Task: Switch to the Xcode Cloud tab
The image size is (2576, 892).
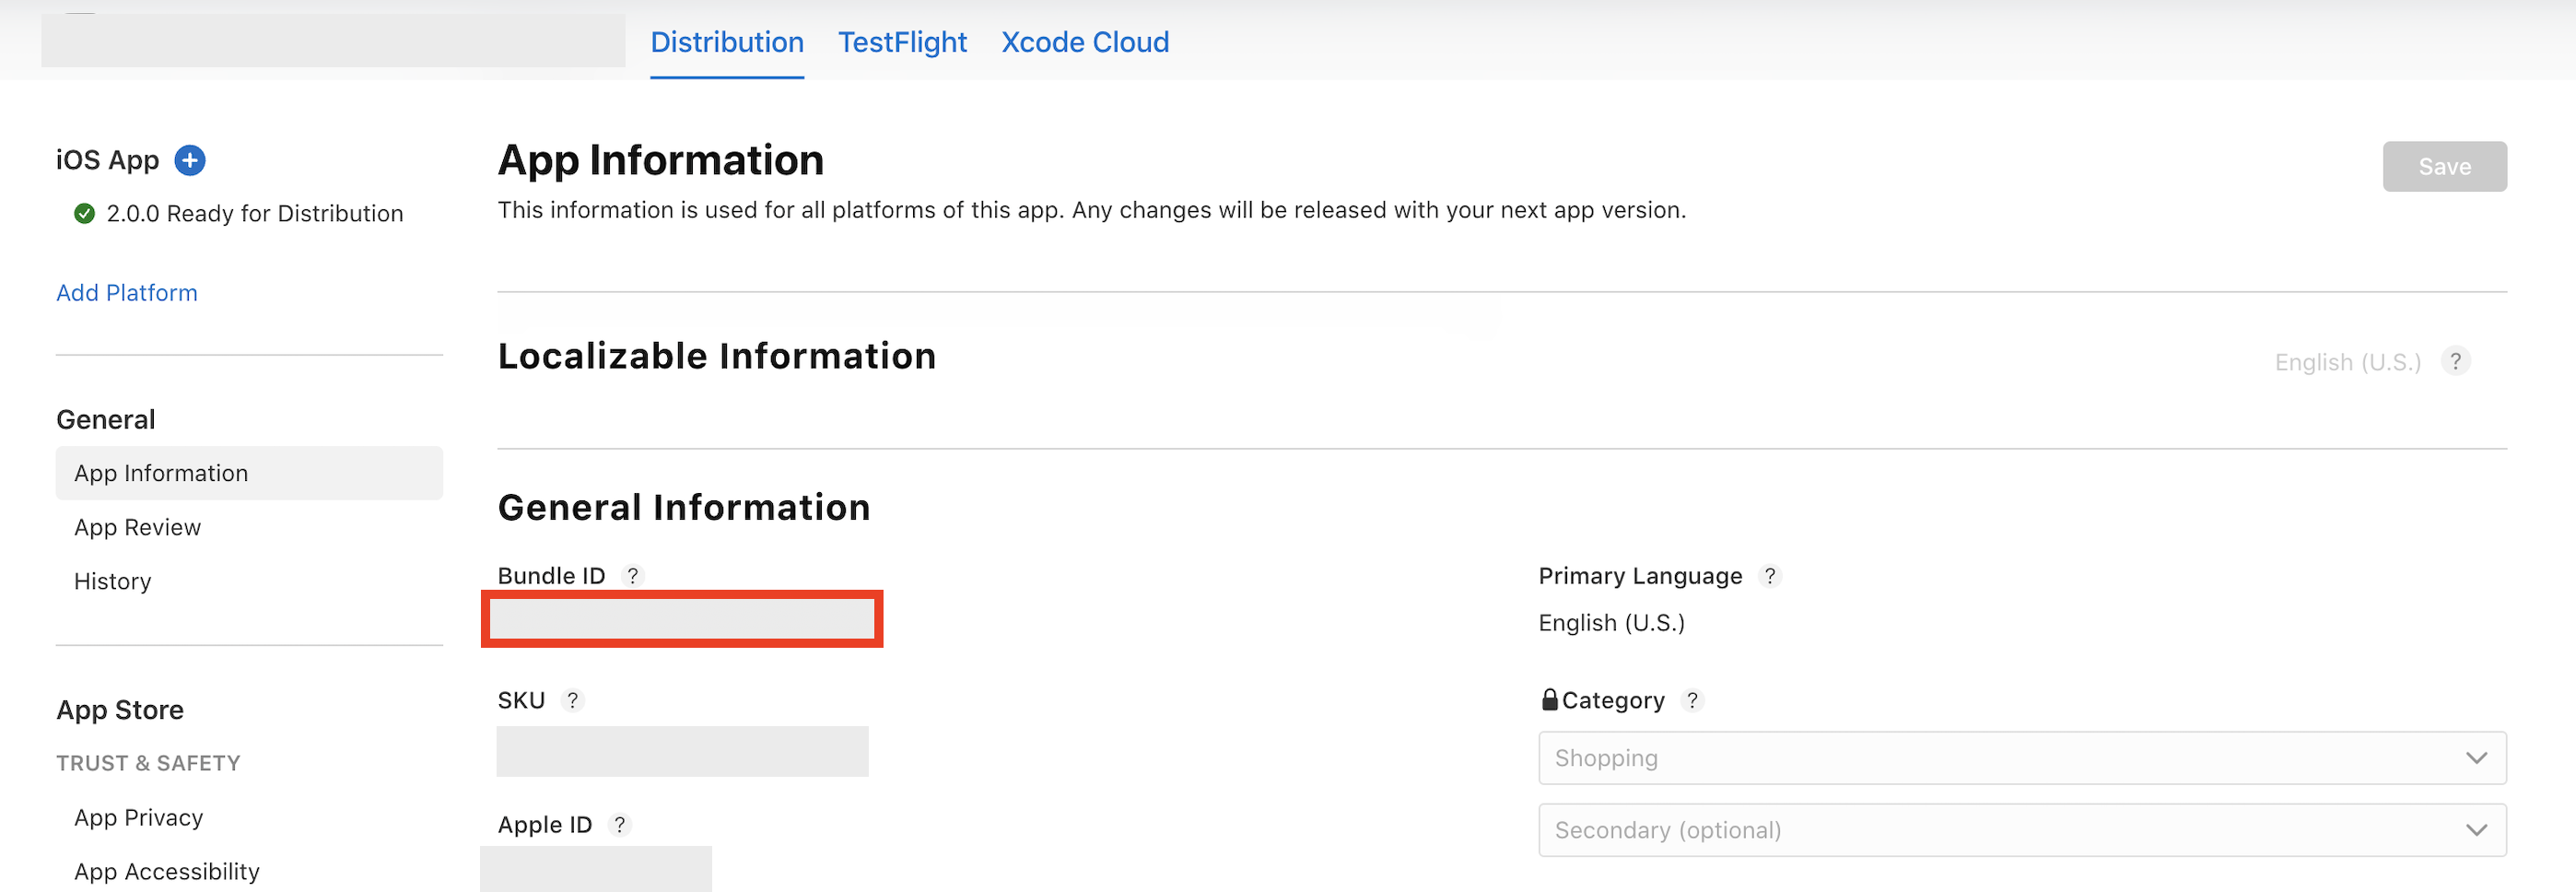Action: [x=1085, y=42]
